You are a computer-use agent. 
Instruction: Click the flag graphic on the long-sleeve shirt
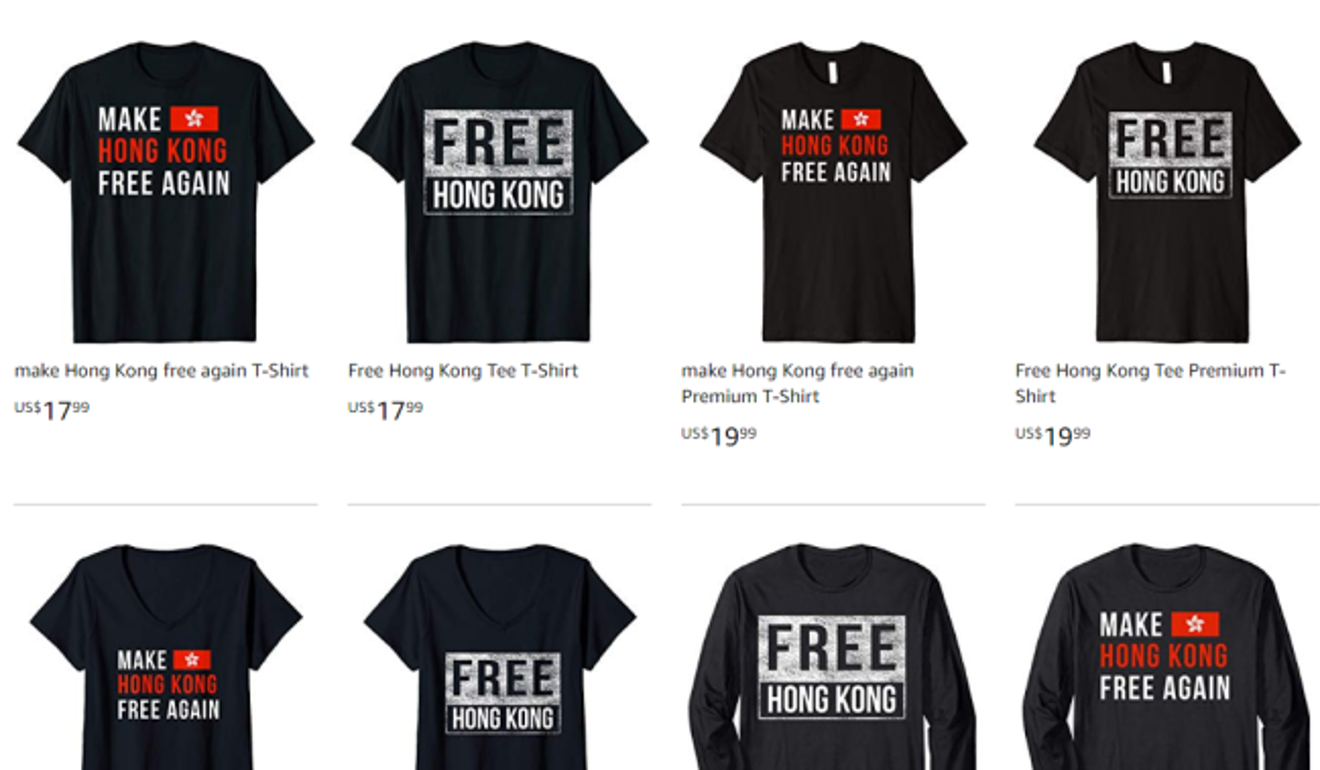[x=1195, y=624]
